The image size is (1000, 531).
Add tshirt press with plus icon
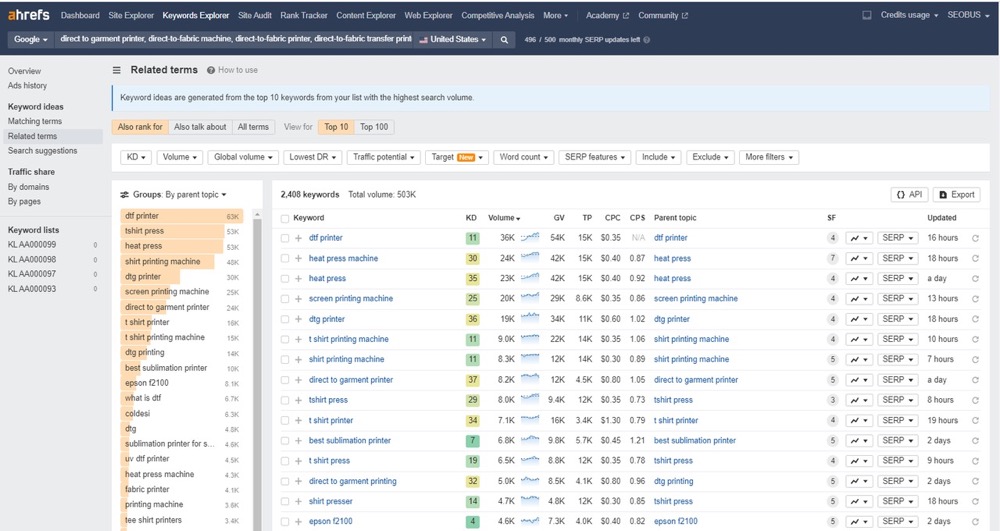pyautogui.click(x=298, y=400)
